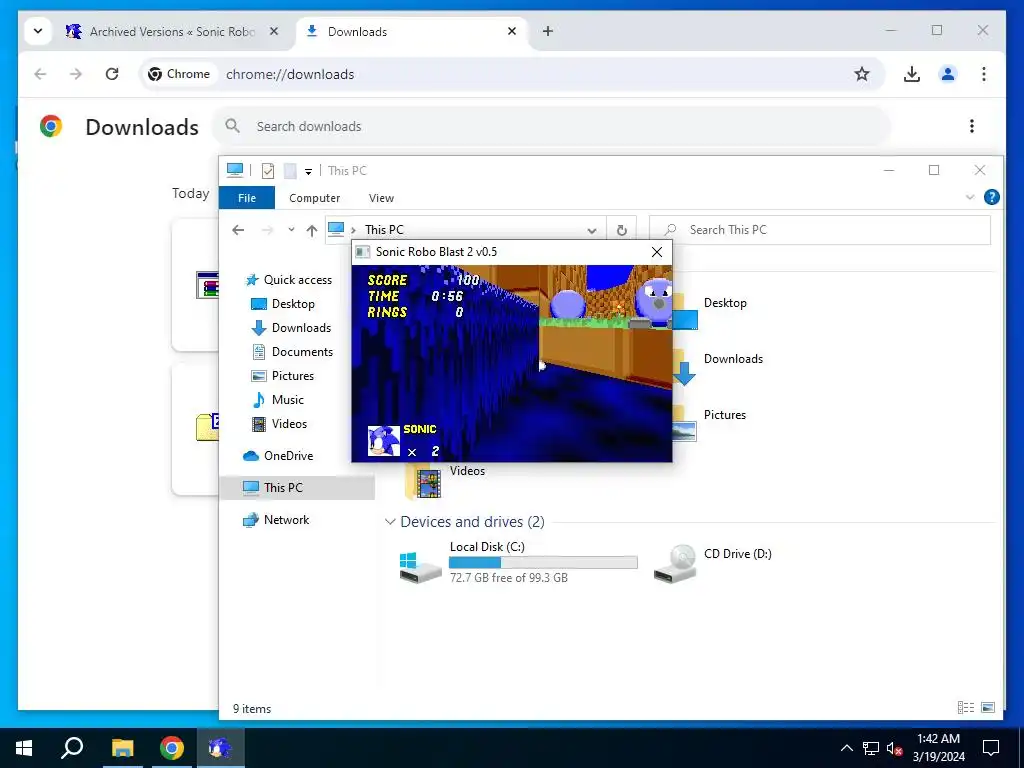
Task: Click Explorer properties quick access icon
Action: tap(268, 170)
